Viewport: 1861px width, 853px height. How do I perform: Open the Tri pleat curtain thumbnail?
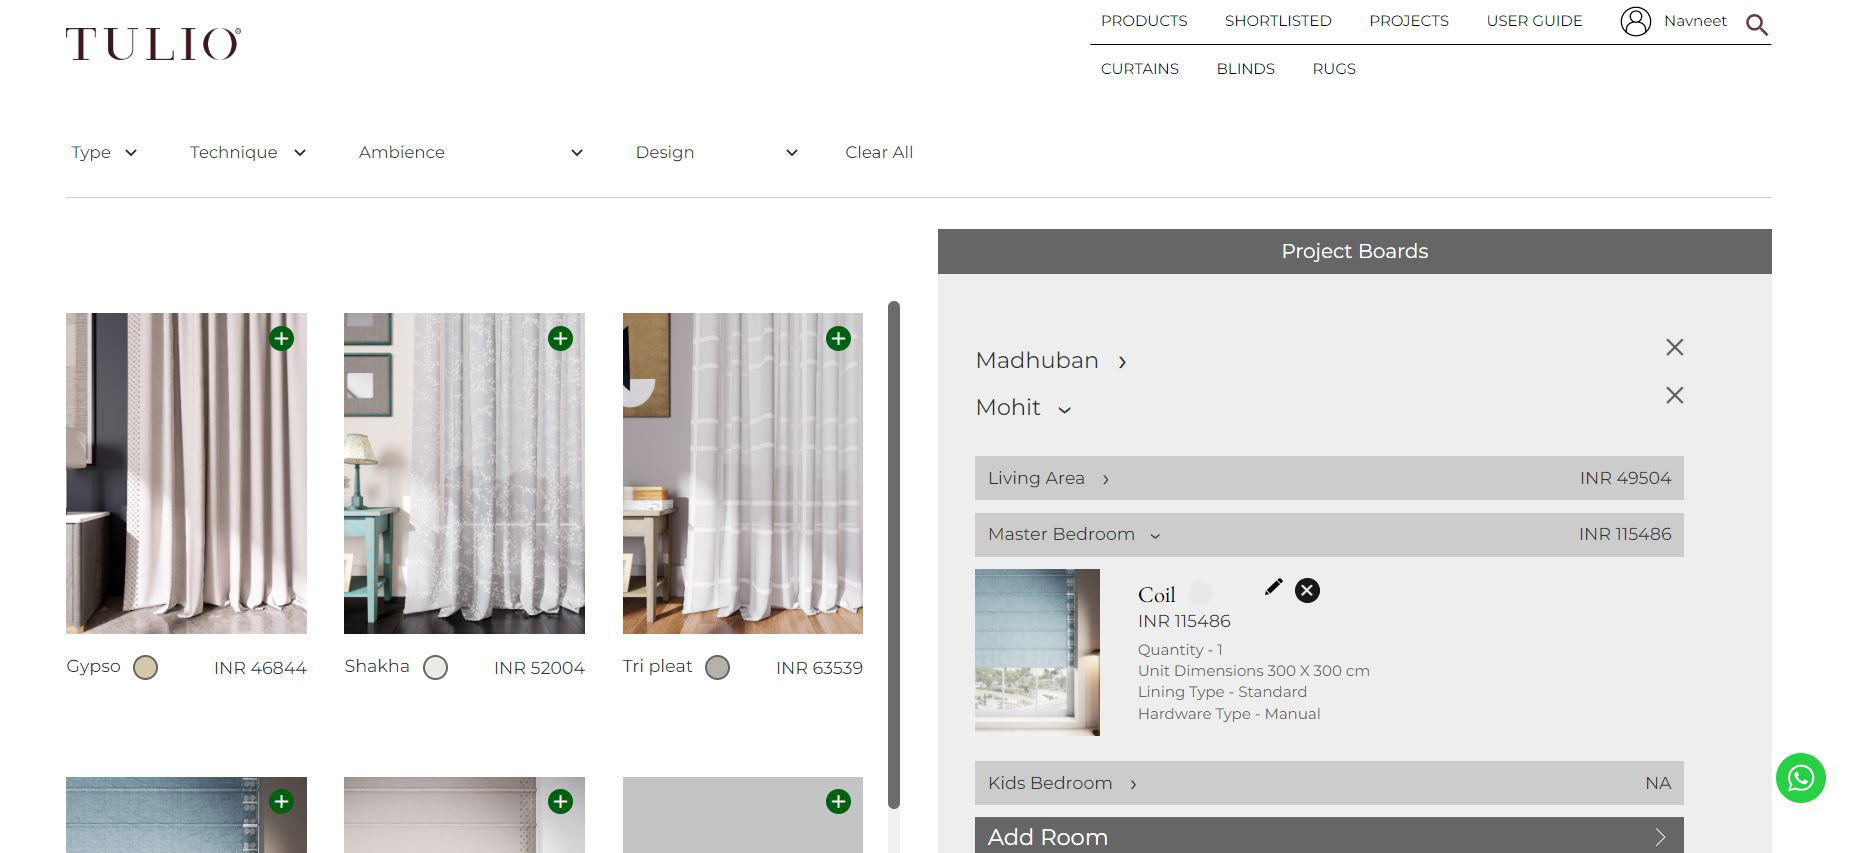click(742, 473)
